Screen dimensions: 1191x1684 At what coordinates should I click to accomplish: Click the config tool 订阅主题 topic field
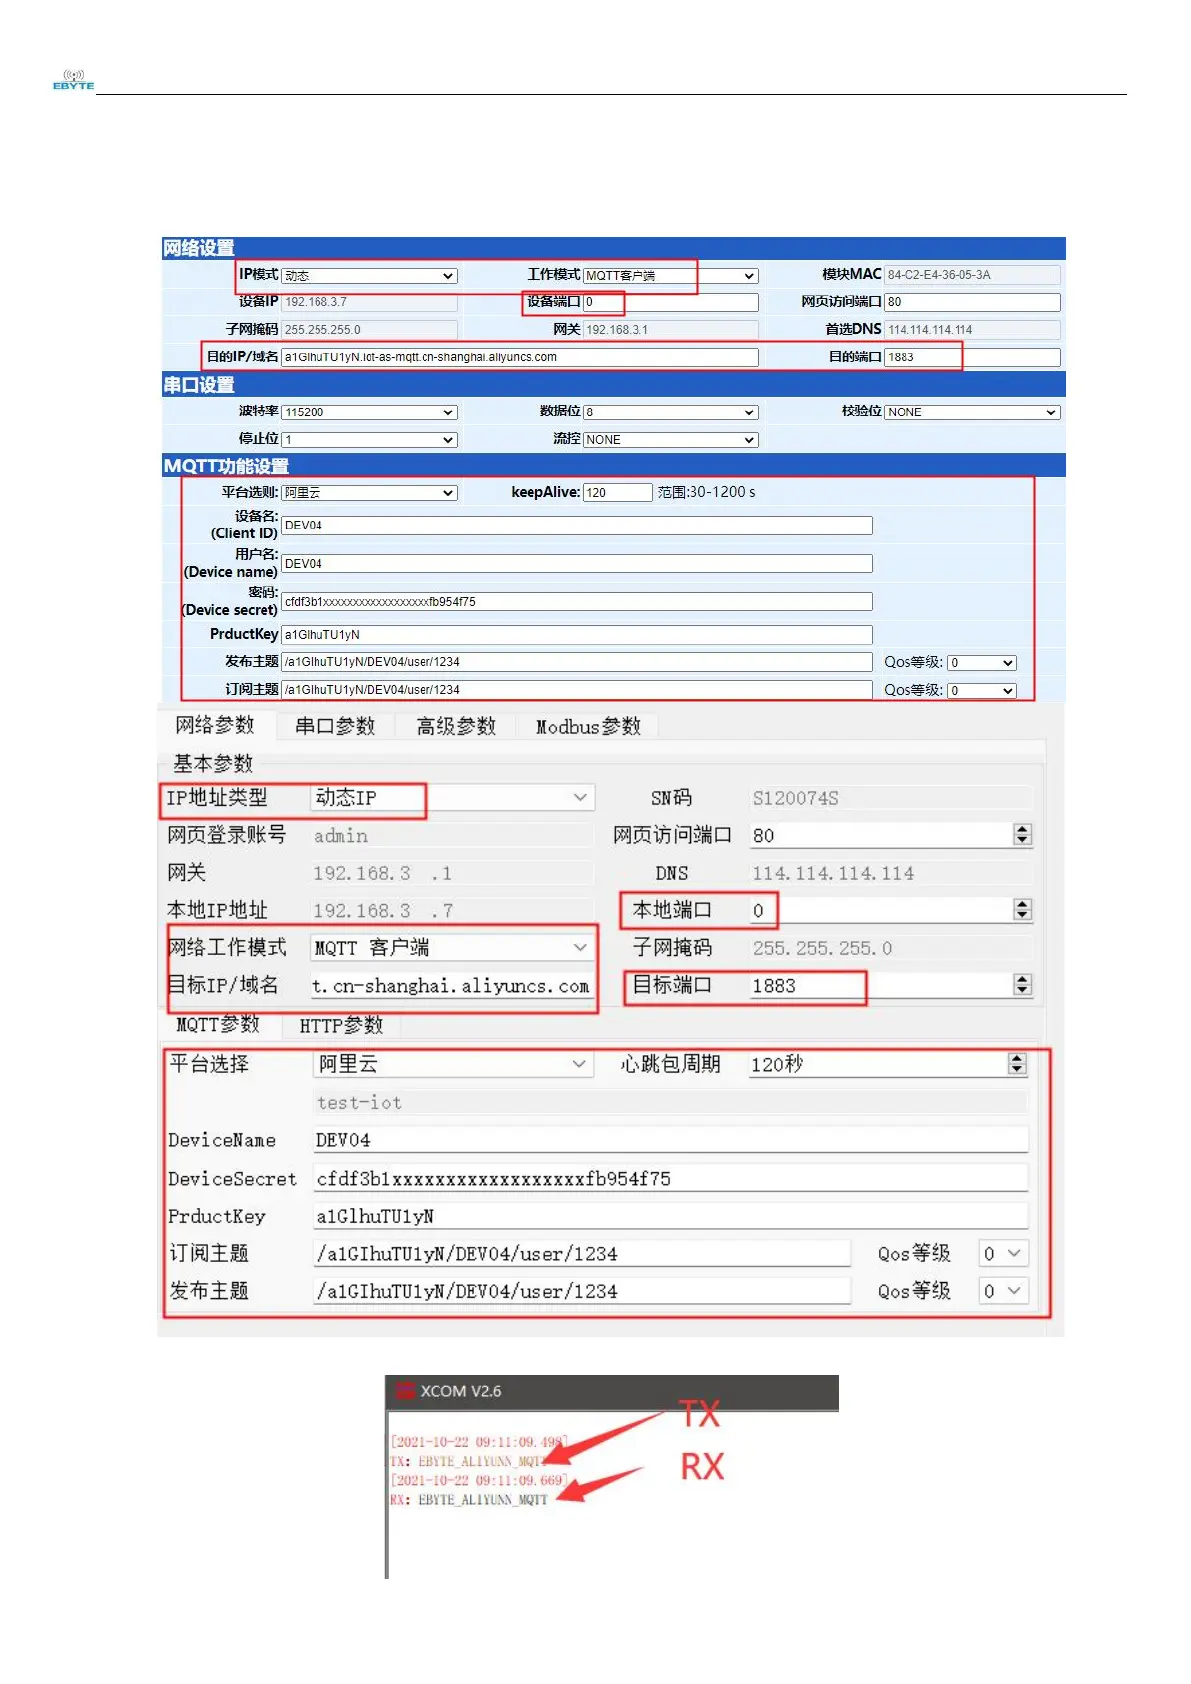(582, 1253)
